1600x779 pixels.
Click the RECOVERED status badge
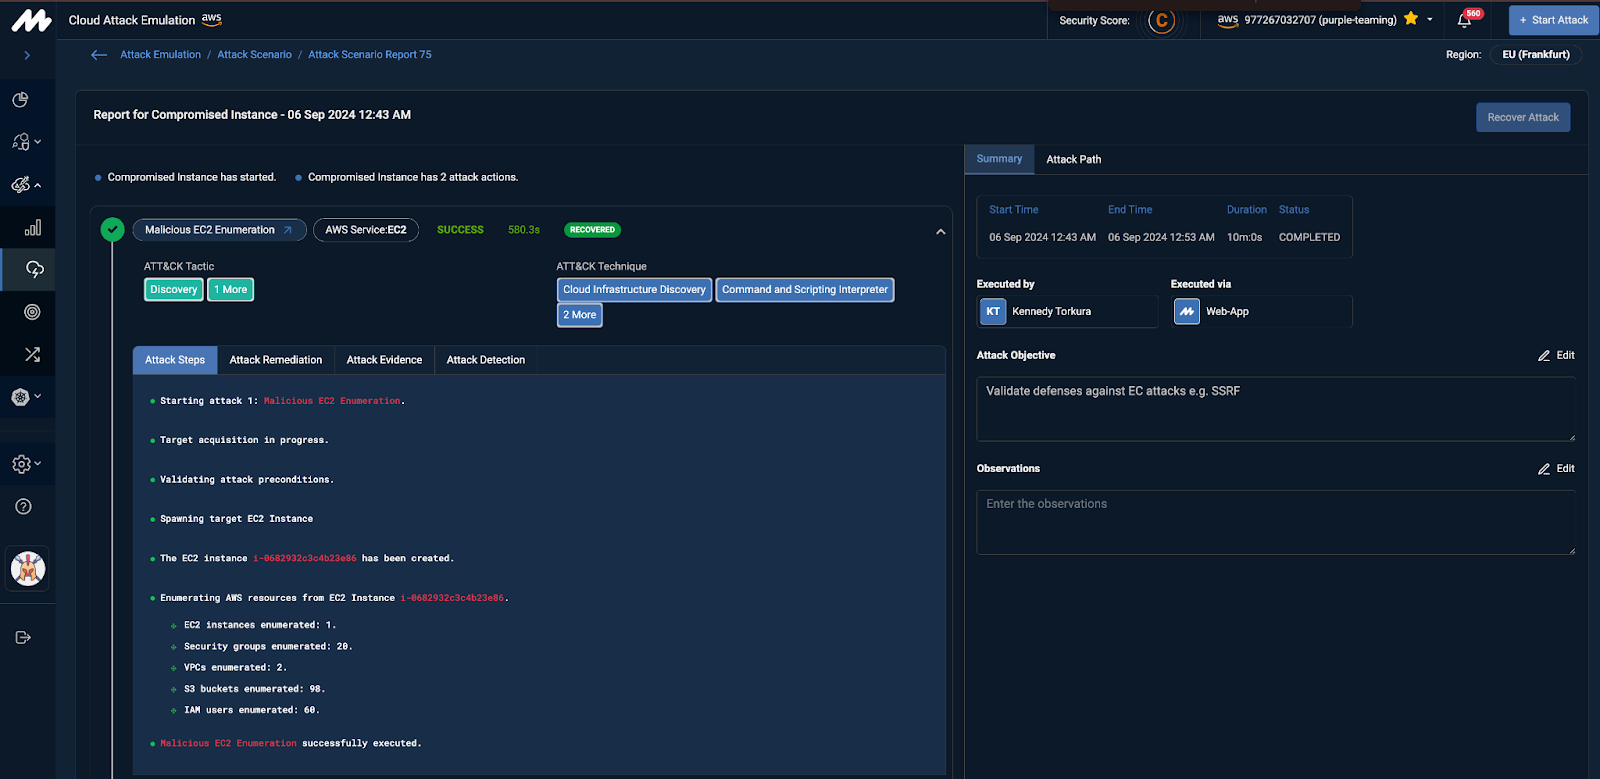pyautogui.click(x=592, y=230)
